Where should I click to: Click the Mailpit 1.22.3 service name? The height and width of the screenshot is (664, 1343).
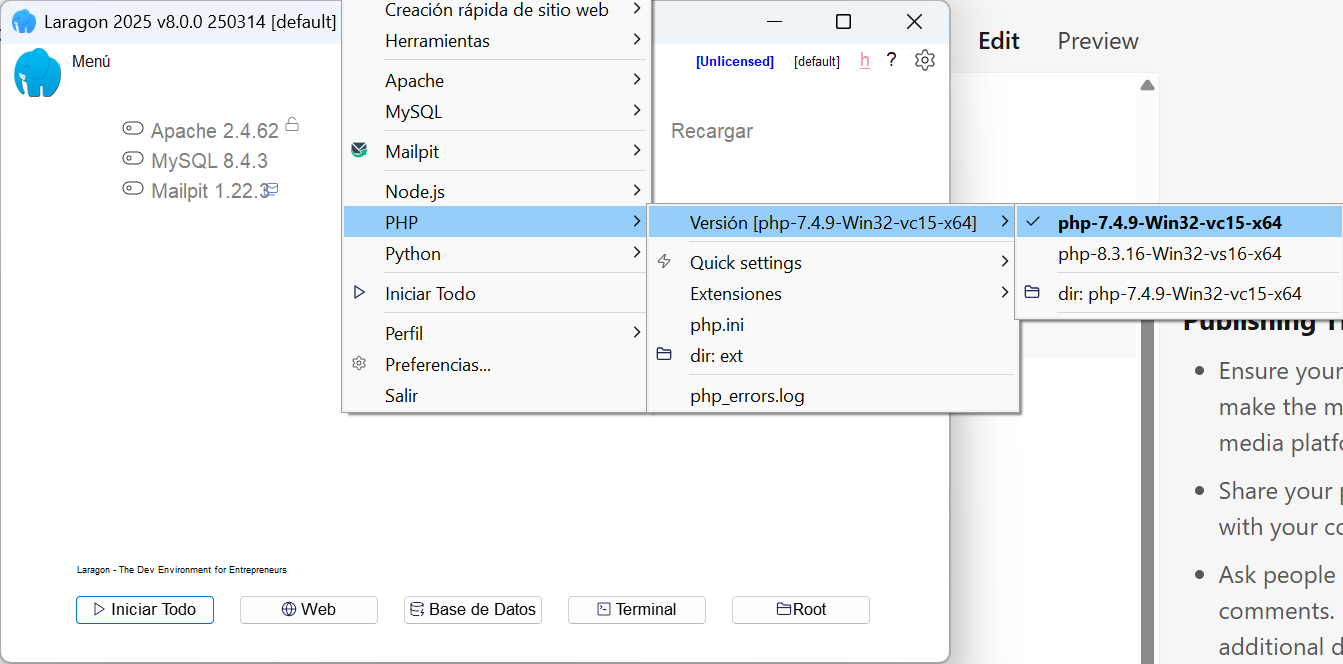(x=210, y=191)
